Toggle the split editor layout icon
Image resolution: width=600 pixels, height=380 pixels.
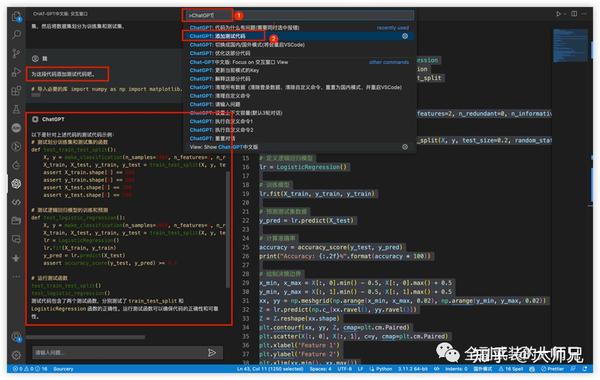(x=574, y=14)
